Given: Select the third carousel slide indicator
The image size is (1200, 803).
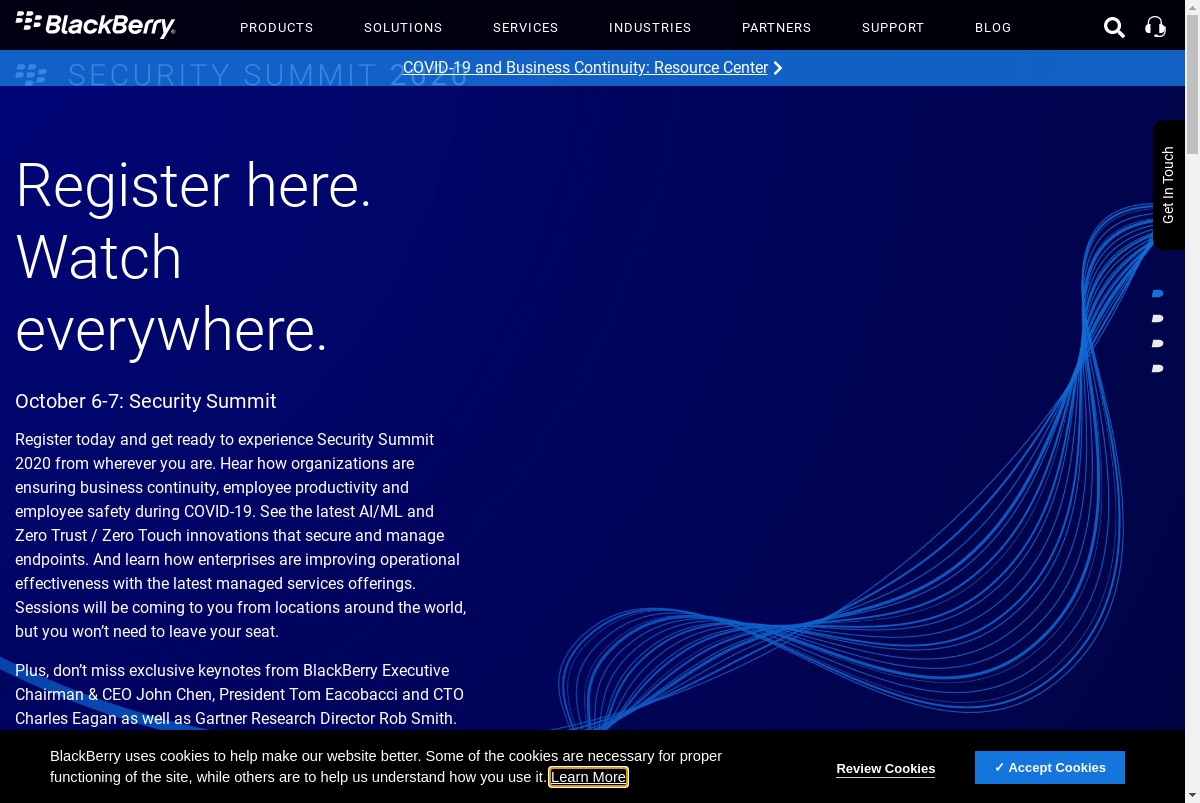Looking at the screenshot, I should [1158, 344].
